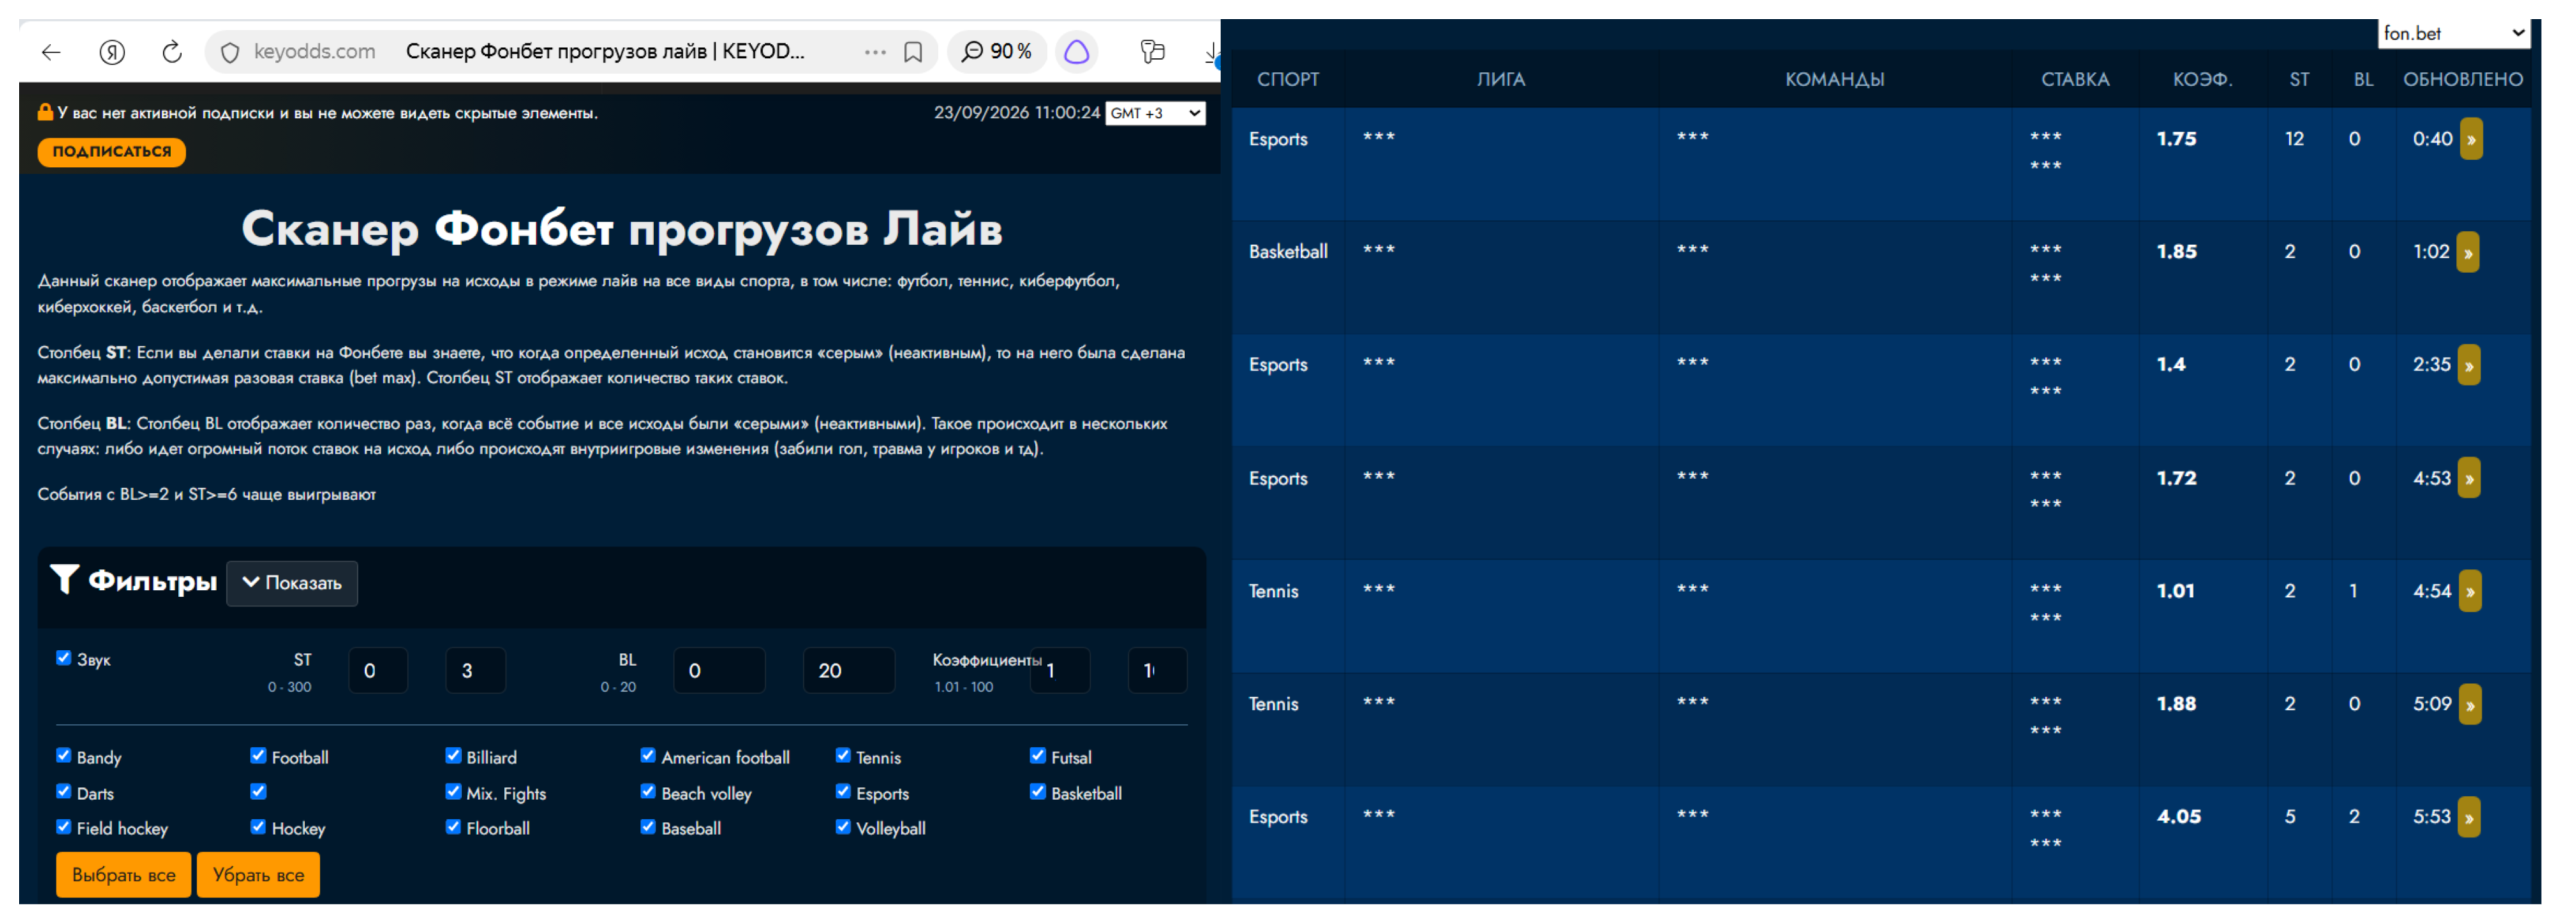Image resolution: width=2560 pixels, height=923 pixels.
Task: Select the 4.05 coefficient value
Action: point(2179,817)
